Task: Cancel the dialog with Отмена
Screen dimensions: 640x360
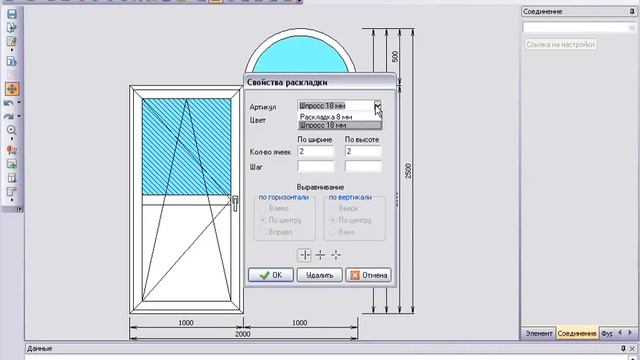Action: coord(369,275)
